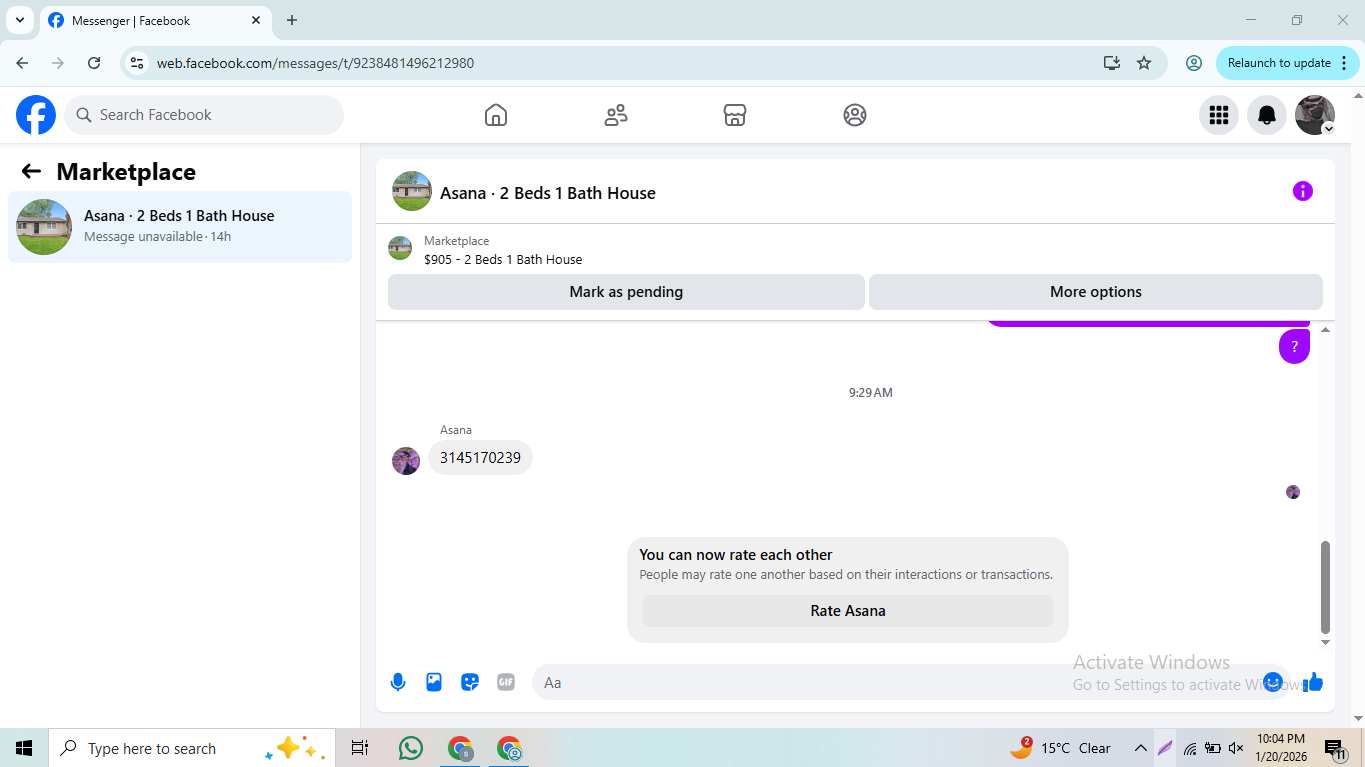Click the chat scrollbar up arrow
This screenshot has width=1365, height=767.
pyautogui.click(x=1326, y=329)
